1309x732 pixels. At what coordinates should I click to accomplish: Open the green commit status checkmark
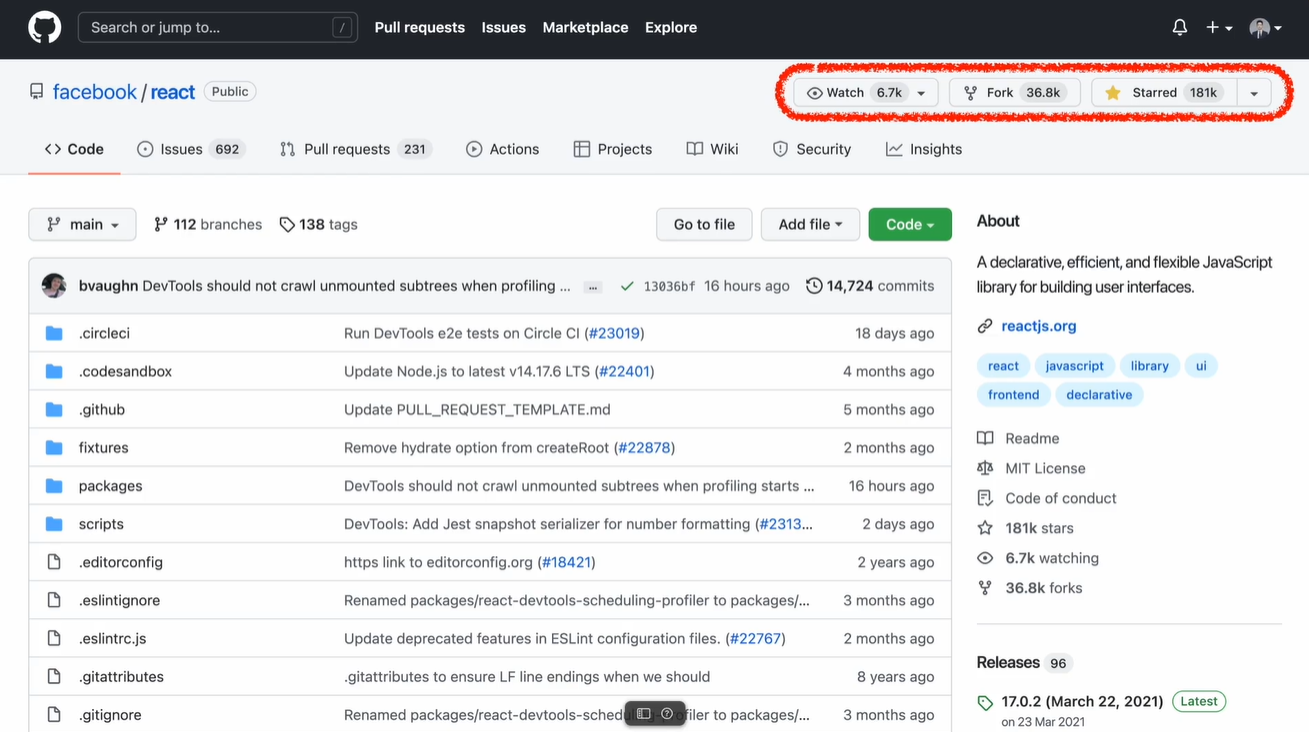coord(627,286)
